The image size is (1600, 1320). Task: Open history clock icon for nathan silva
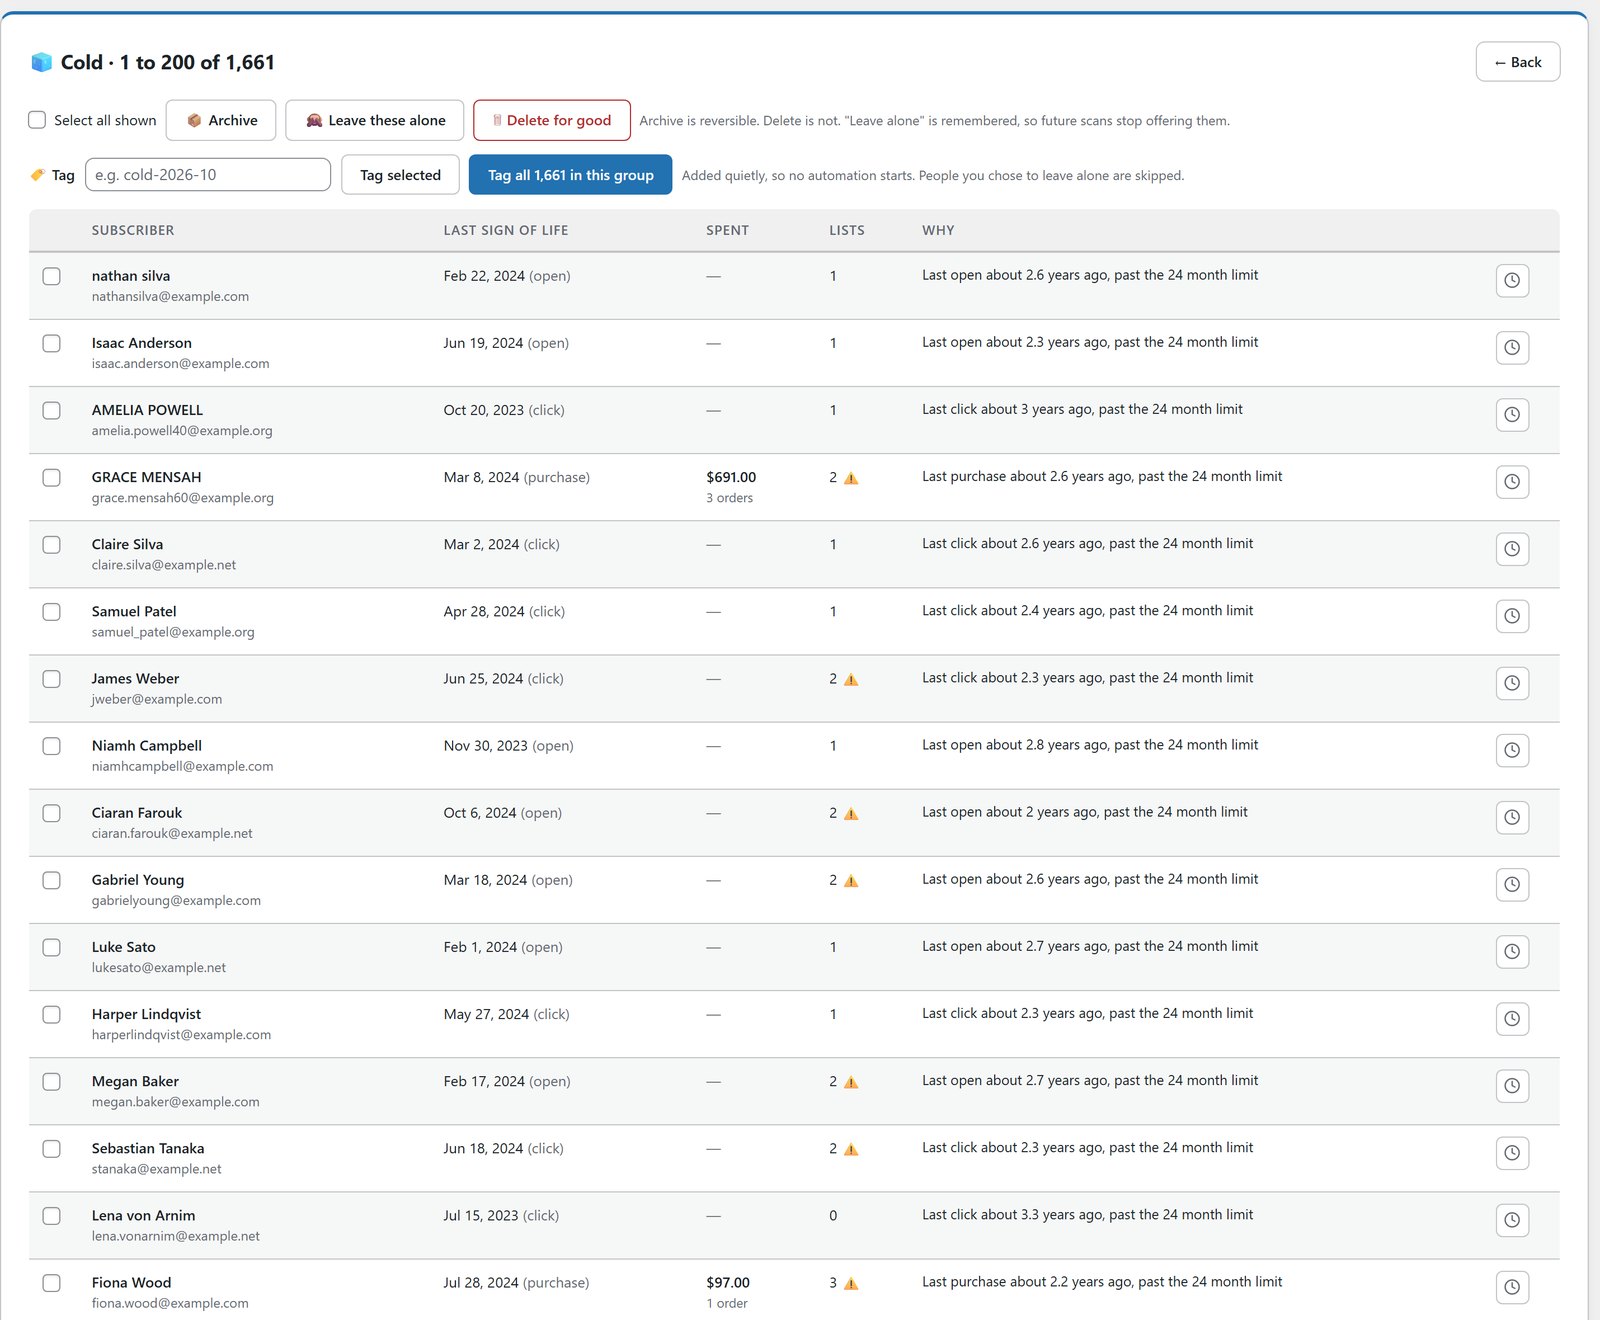coord(1512,280)
